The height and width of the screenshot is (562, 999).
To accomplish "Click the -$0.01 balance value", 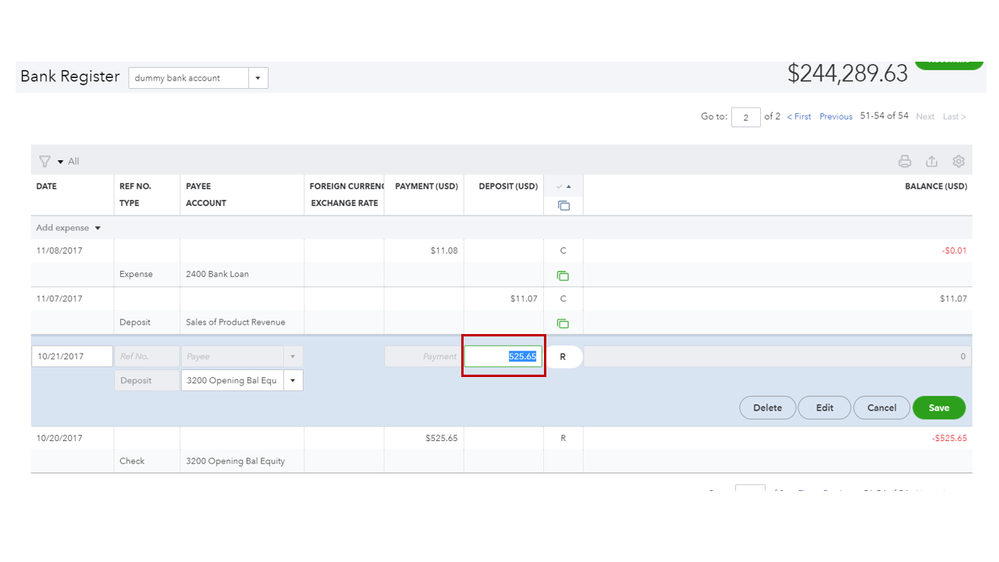I will pos(954,250).
